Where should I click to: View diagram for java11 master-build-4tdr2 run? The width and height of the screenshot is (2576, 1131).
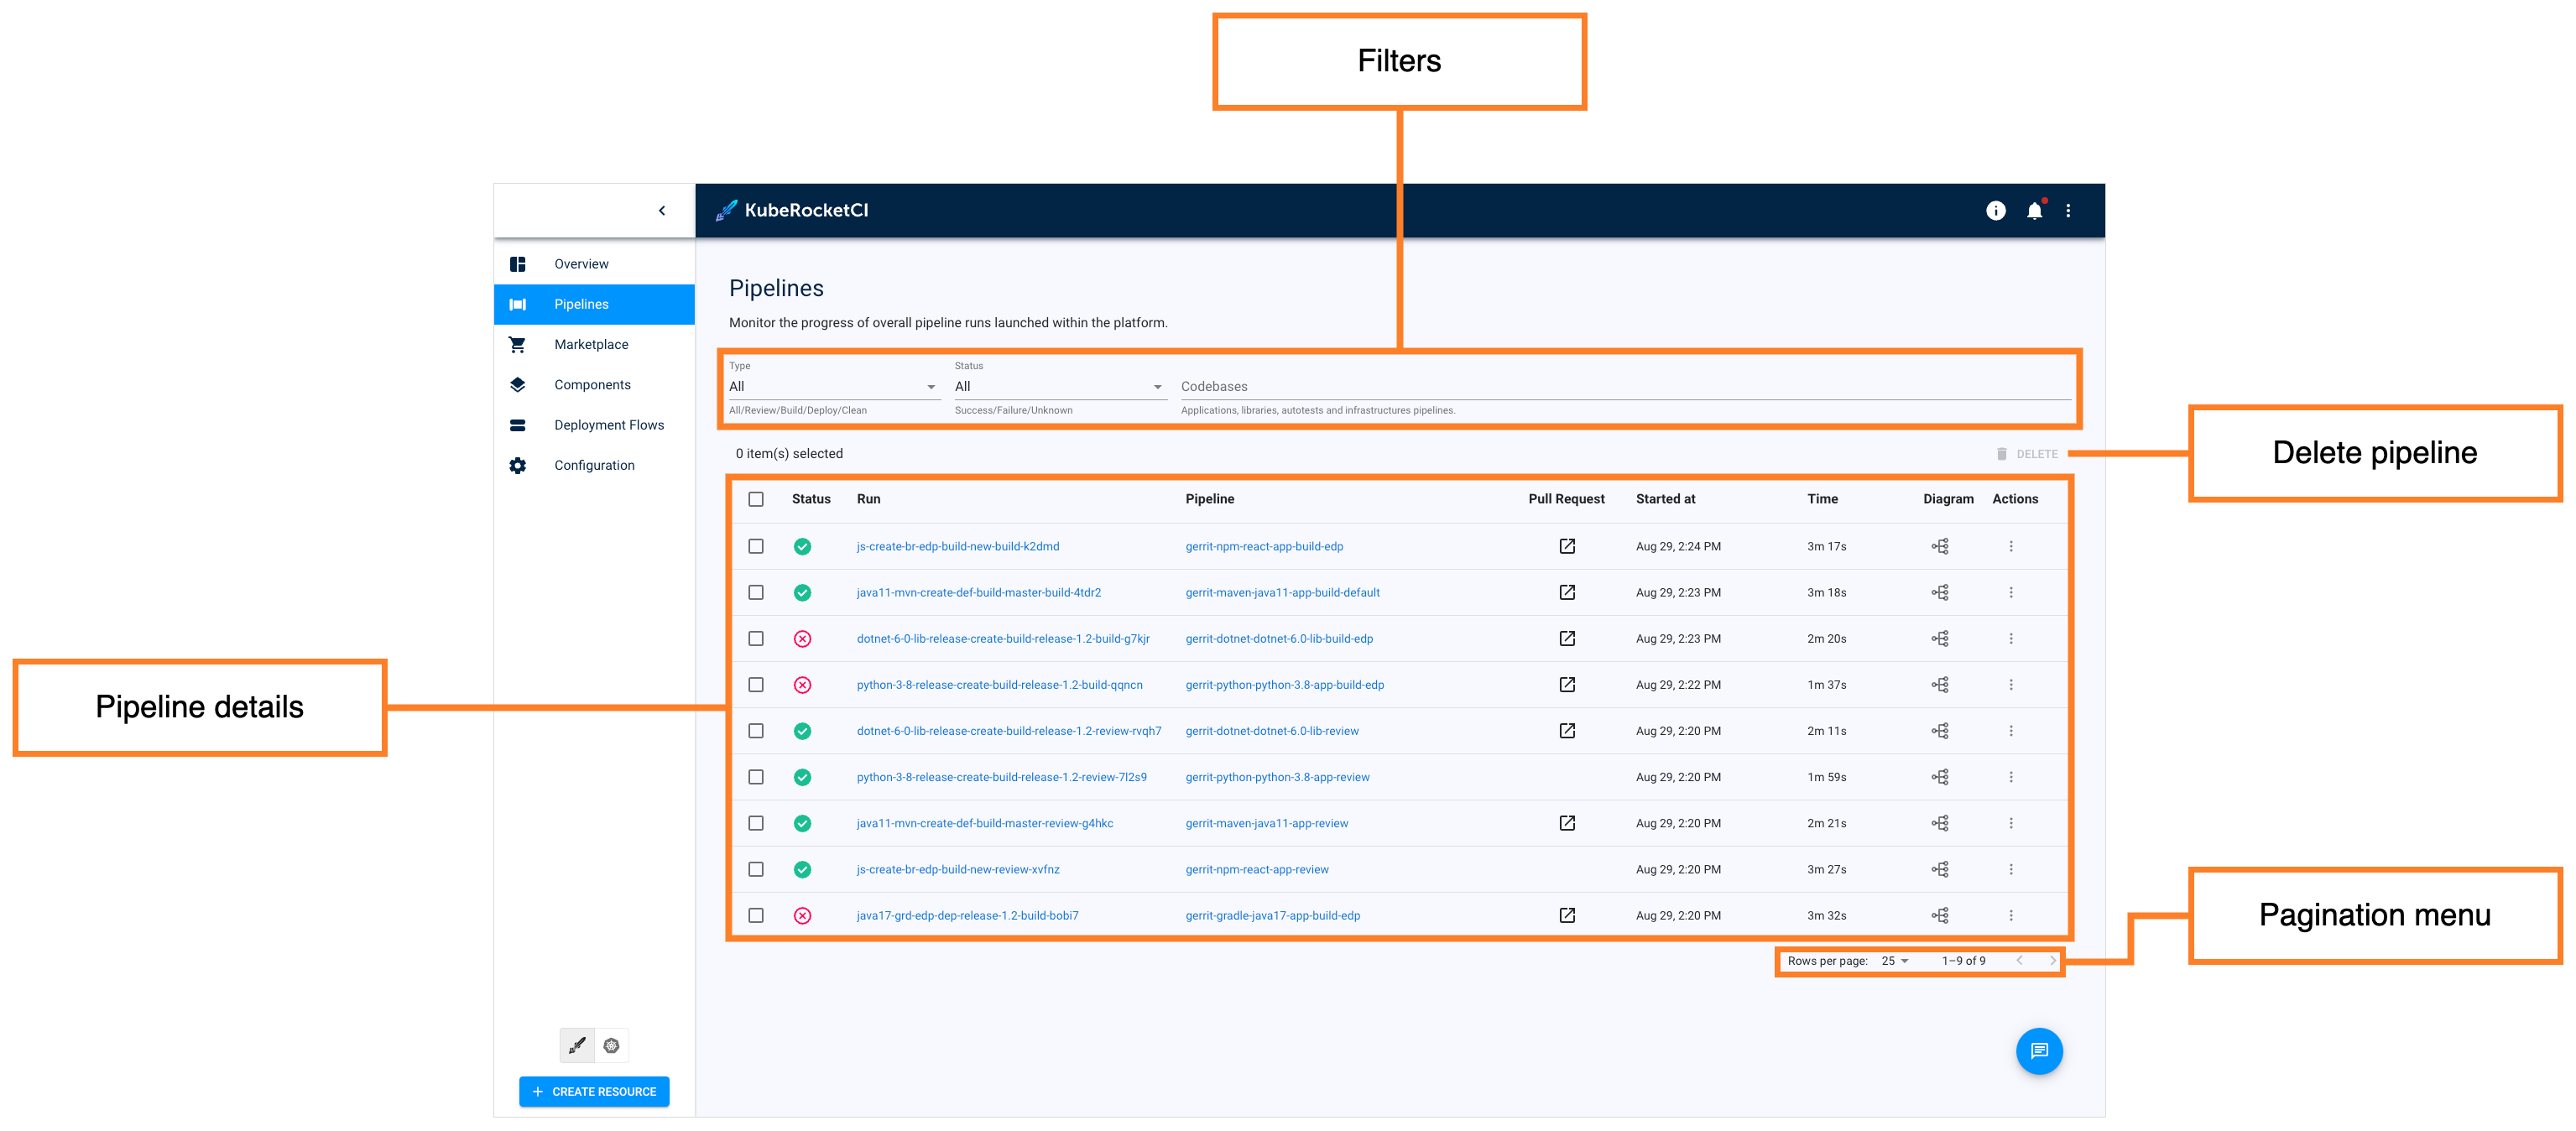1940,592
